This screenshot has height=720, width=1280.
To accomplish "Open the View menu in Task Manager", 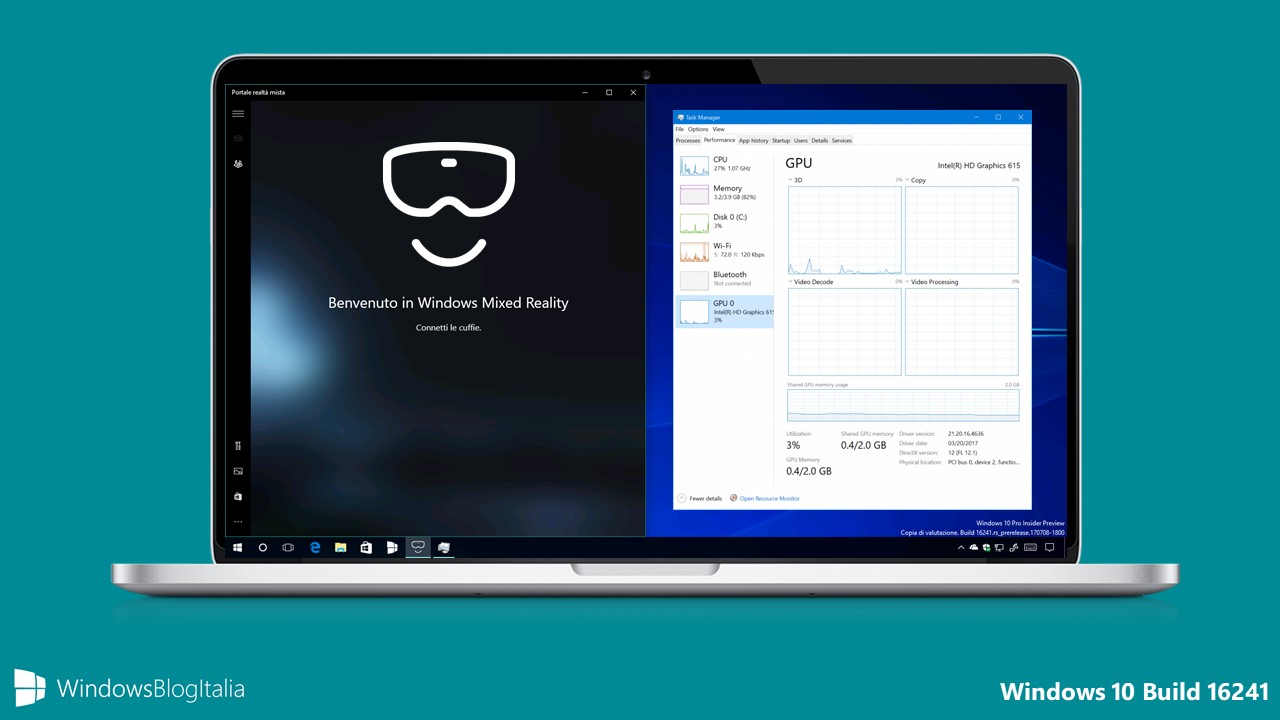I will coord(718,129).
